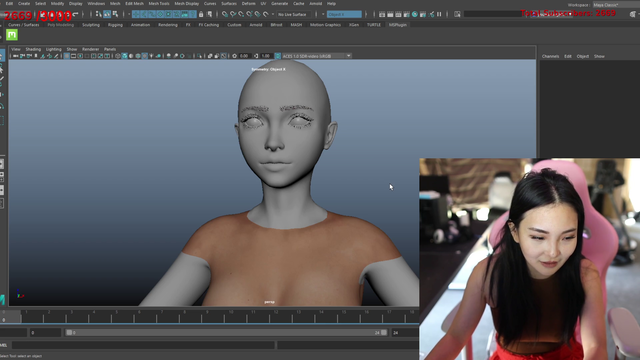
Task: Expand arrow beside ACES view transform
Action: point(348,56)
